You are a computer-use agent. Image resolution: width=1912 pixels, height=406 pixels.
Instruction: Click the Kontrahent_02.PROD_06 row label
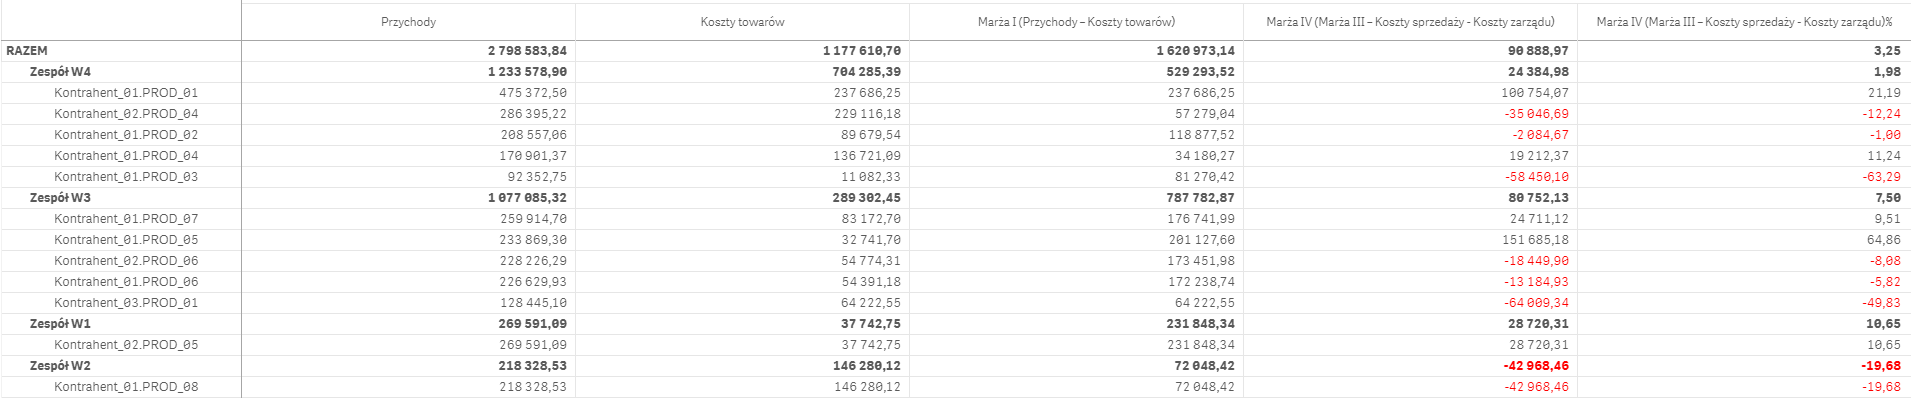[x=126, y=261]
